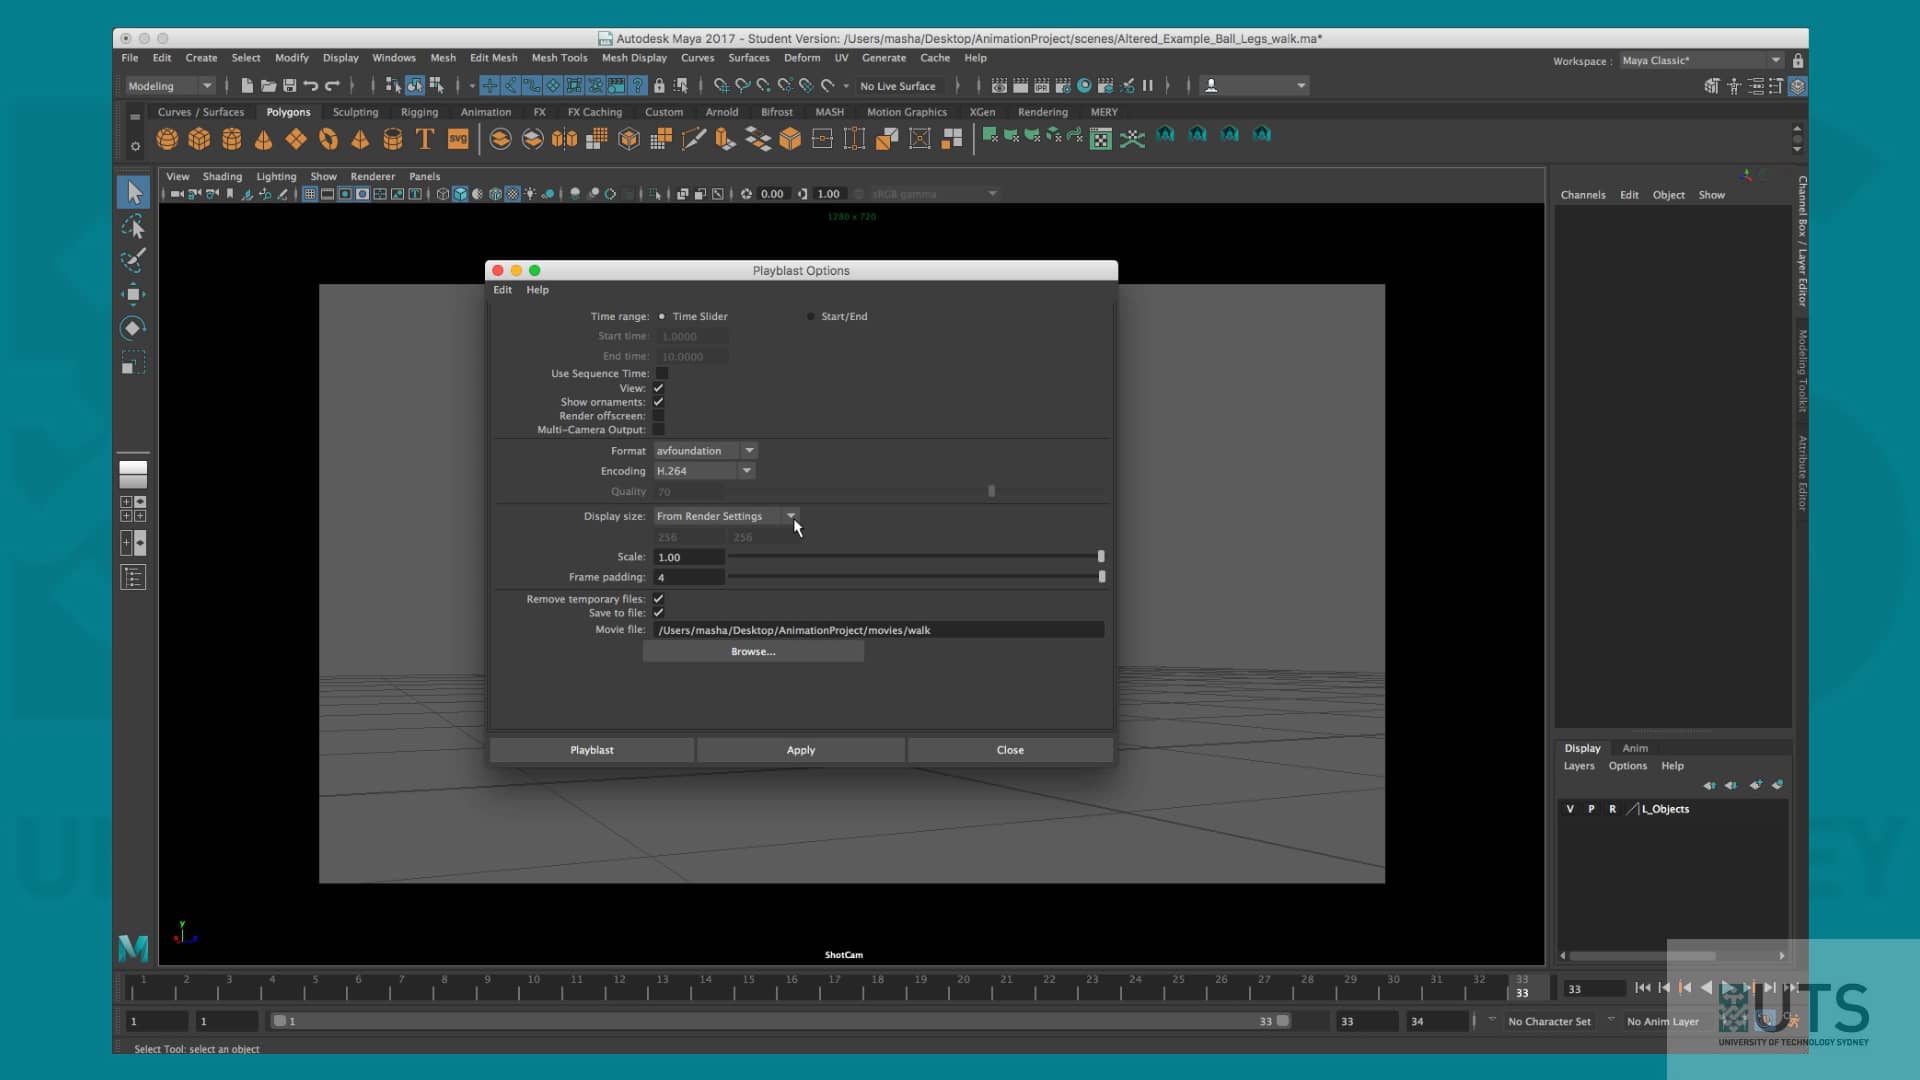Enable Render offscreen checkbox
The width and height of the screenshot is (1920, 1080).
click(x=659, y=416)
